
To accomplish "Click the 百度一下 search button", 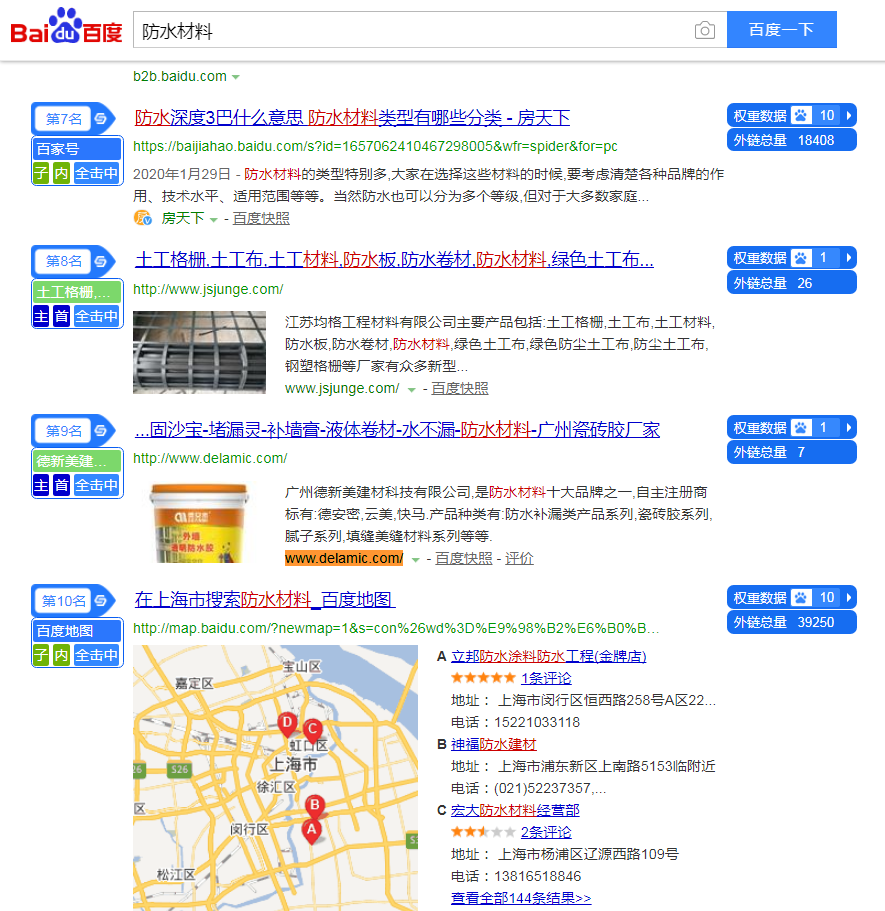I will click(782, 30).
